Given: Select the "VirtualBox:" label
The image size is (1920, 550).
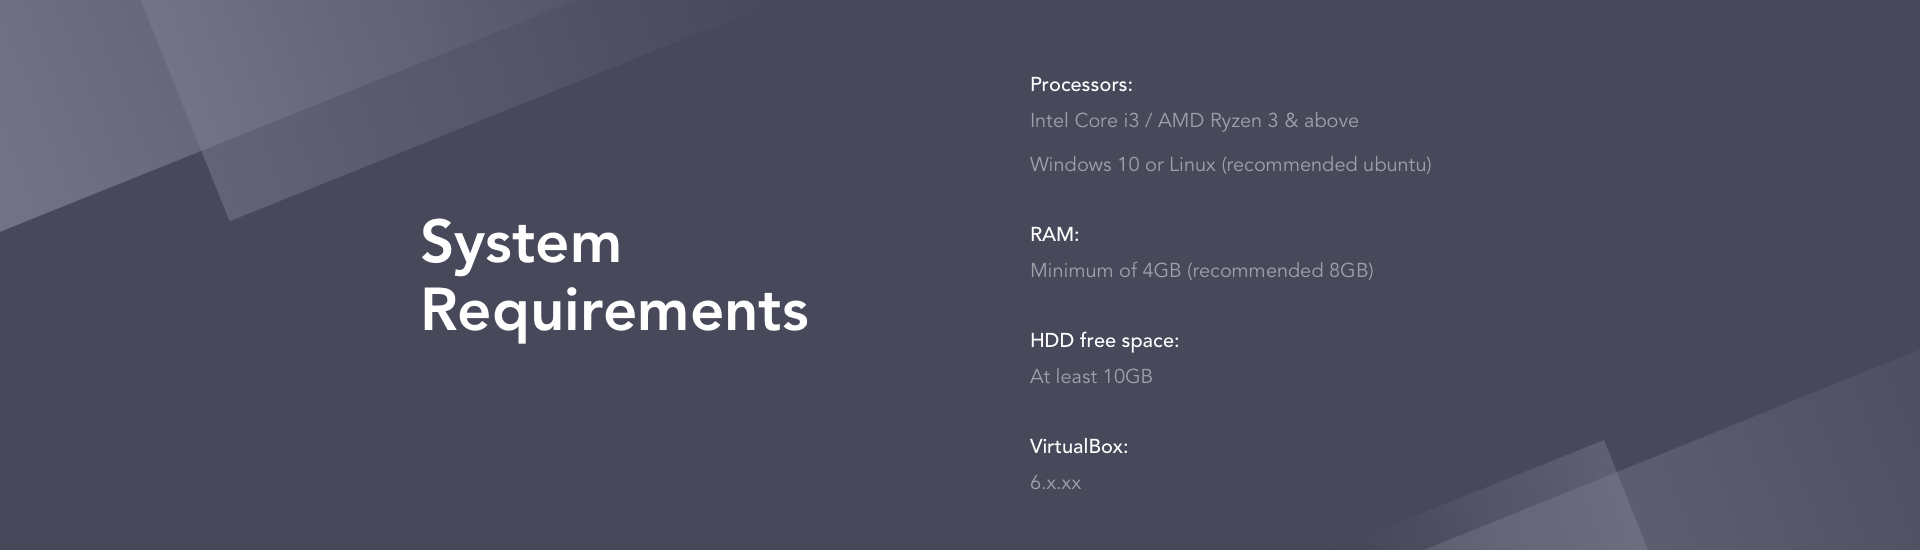Looking at the screenshot, I should 1079,447.
